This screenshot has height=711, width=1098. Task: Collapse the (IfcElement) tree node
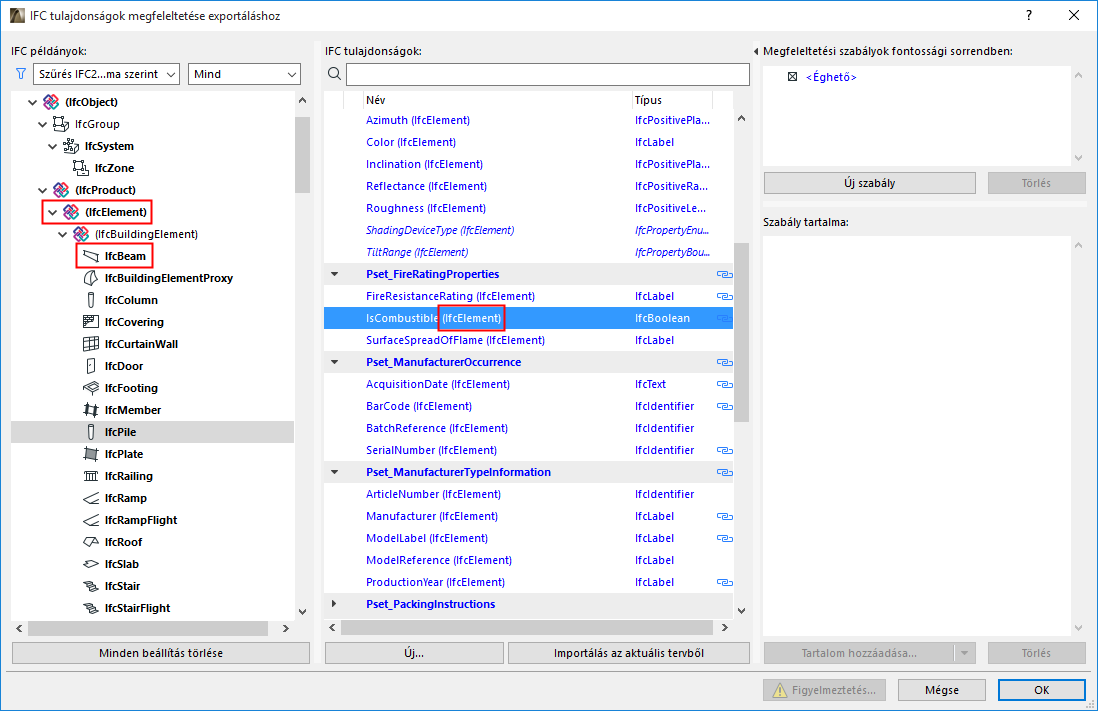[x=53, y=212]
